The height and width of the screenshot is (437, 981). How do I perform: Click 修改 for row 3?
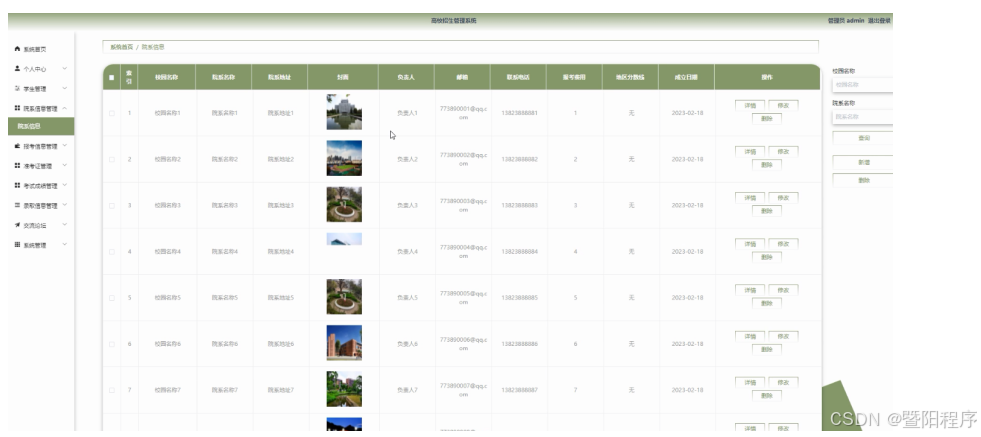pyautogui.click(x=783, y=198)
